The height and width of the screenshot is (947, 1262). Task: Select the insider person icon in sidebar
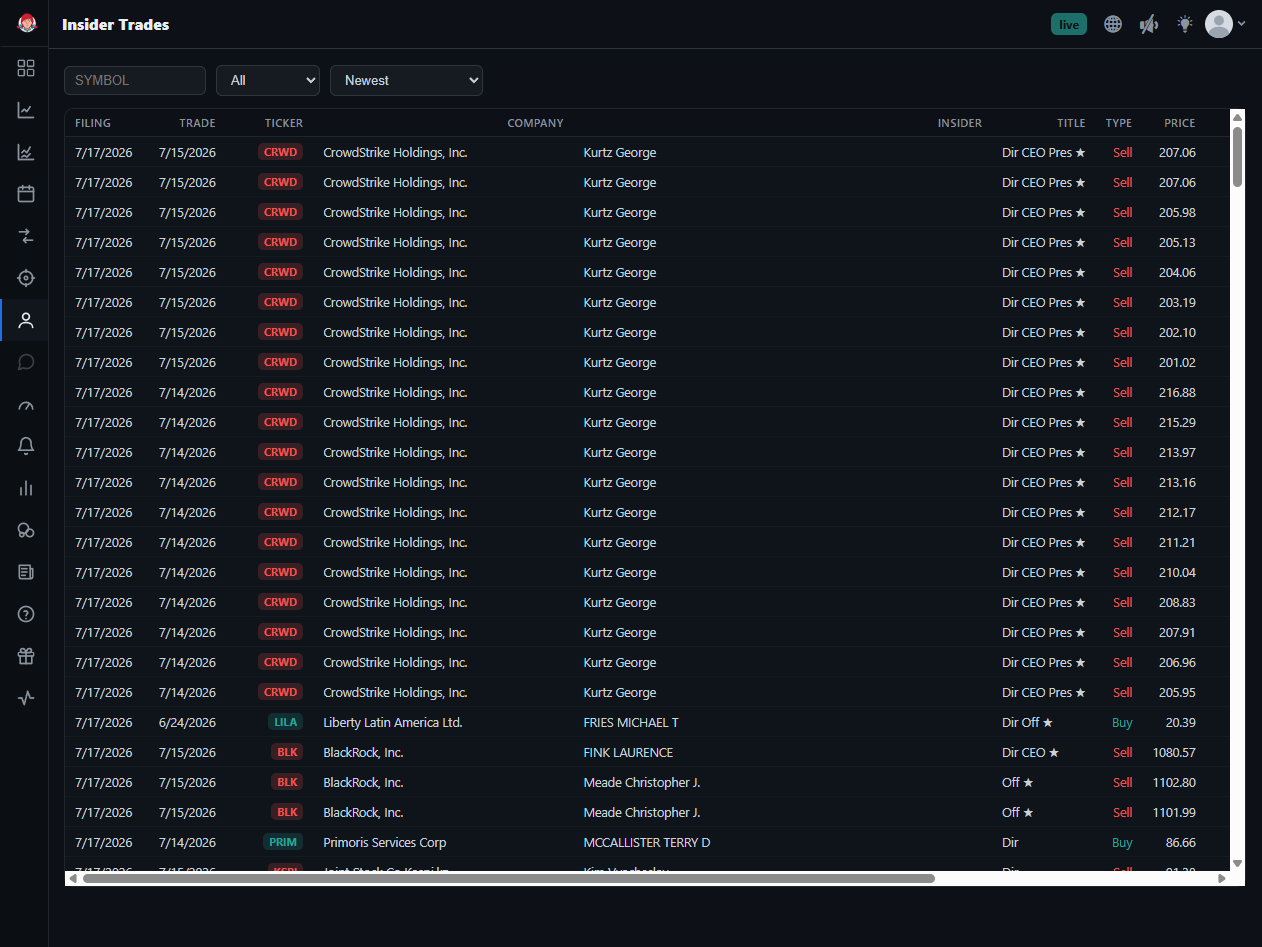pyautogui.click(x=26, y=320)
